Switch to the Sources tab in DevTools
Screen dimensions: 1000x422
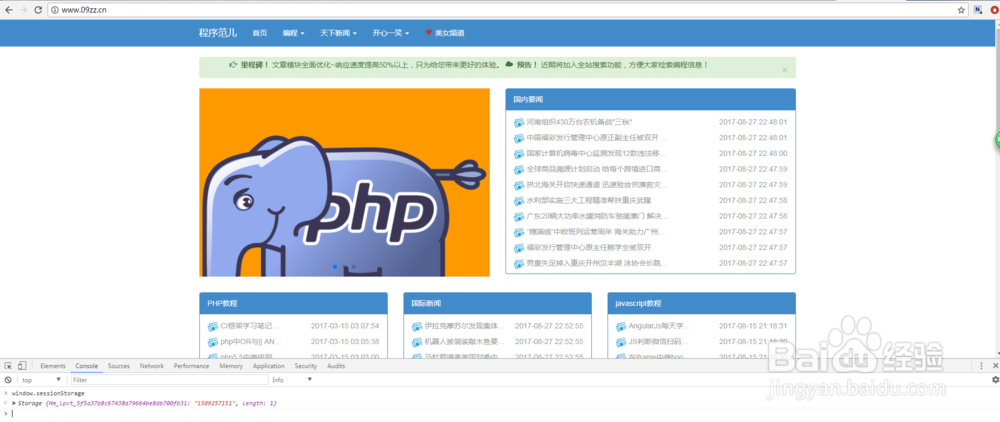click(119, 366)
